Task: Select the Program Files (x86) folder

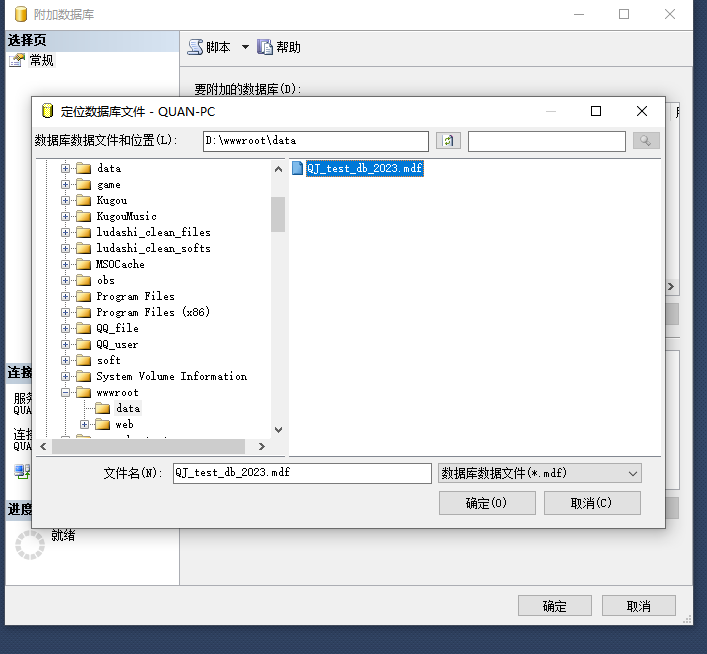Action: pos(153,312)
